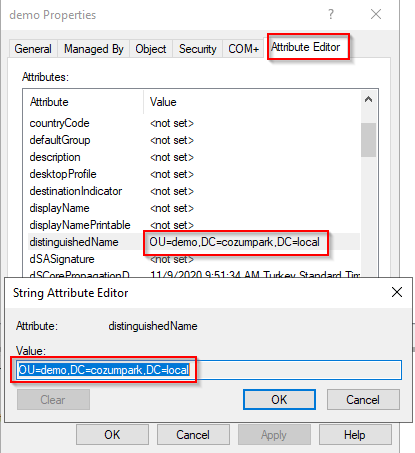Select the distinguishedName attribute row
This screenshot has width=415, height=453.
point(193,242)
